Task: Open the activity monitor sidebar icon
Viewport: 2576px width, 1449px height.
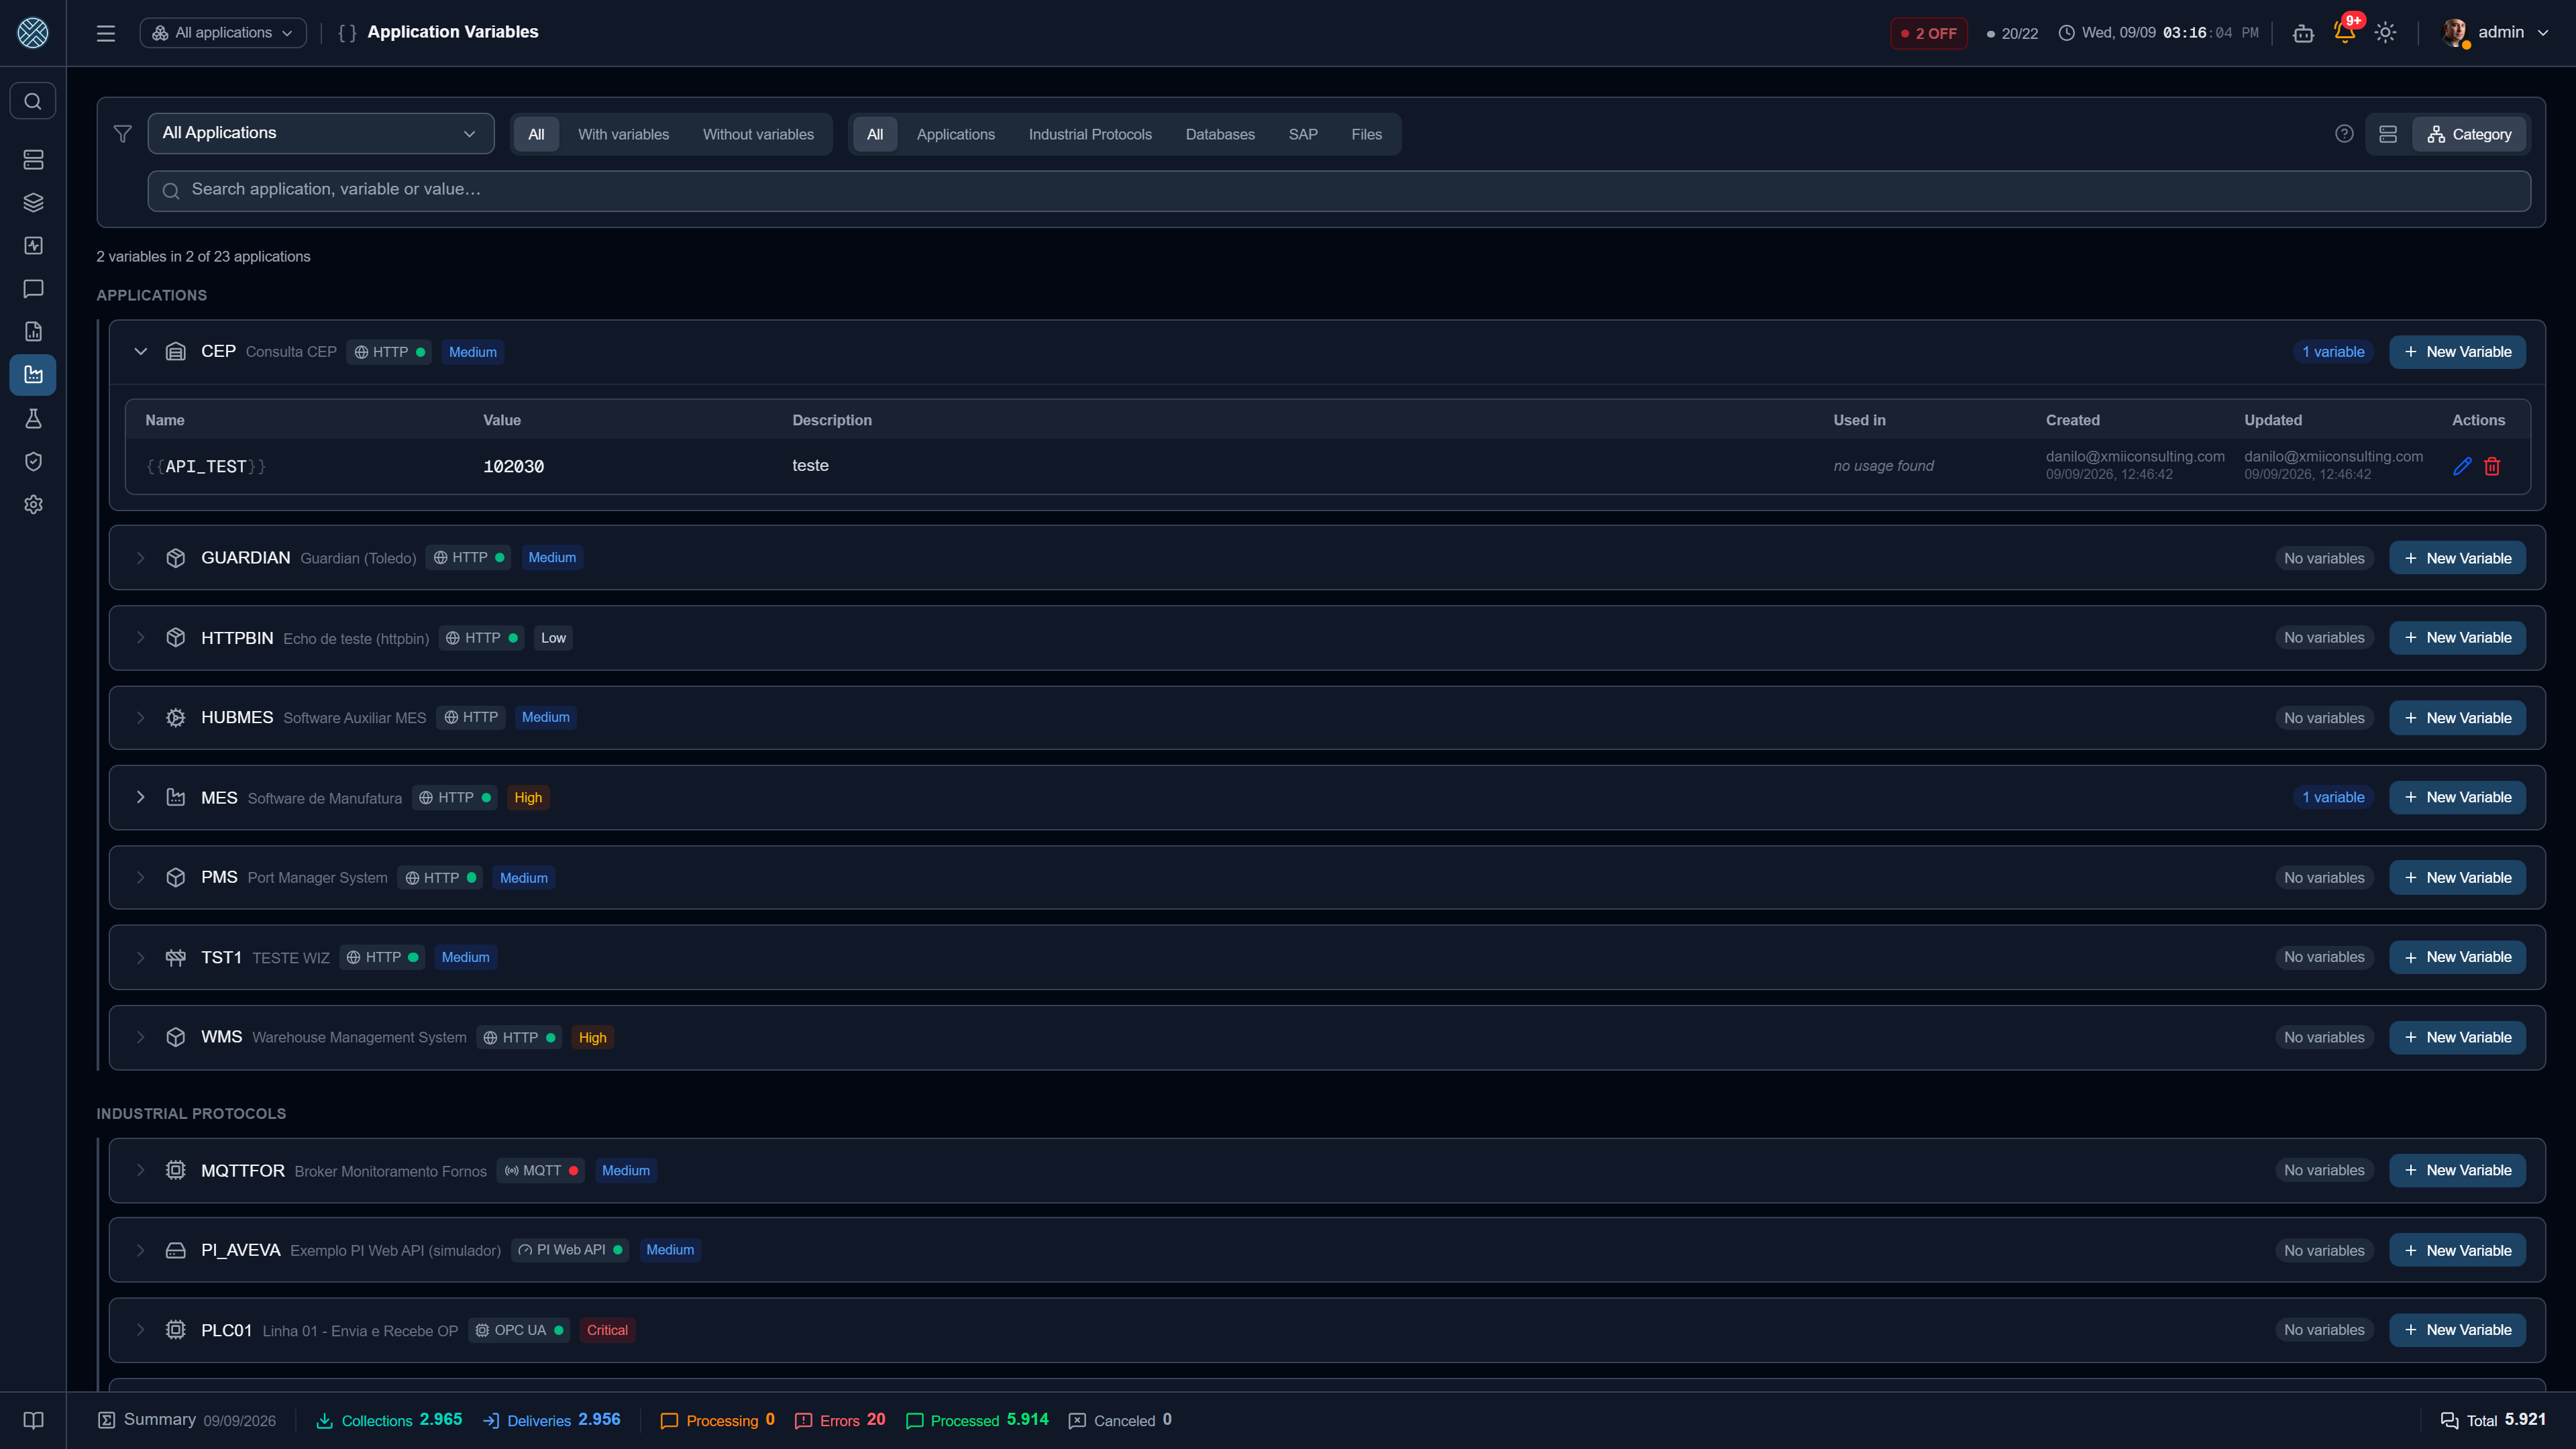Action: pos(33,245)
